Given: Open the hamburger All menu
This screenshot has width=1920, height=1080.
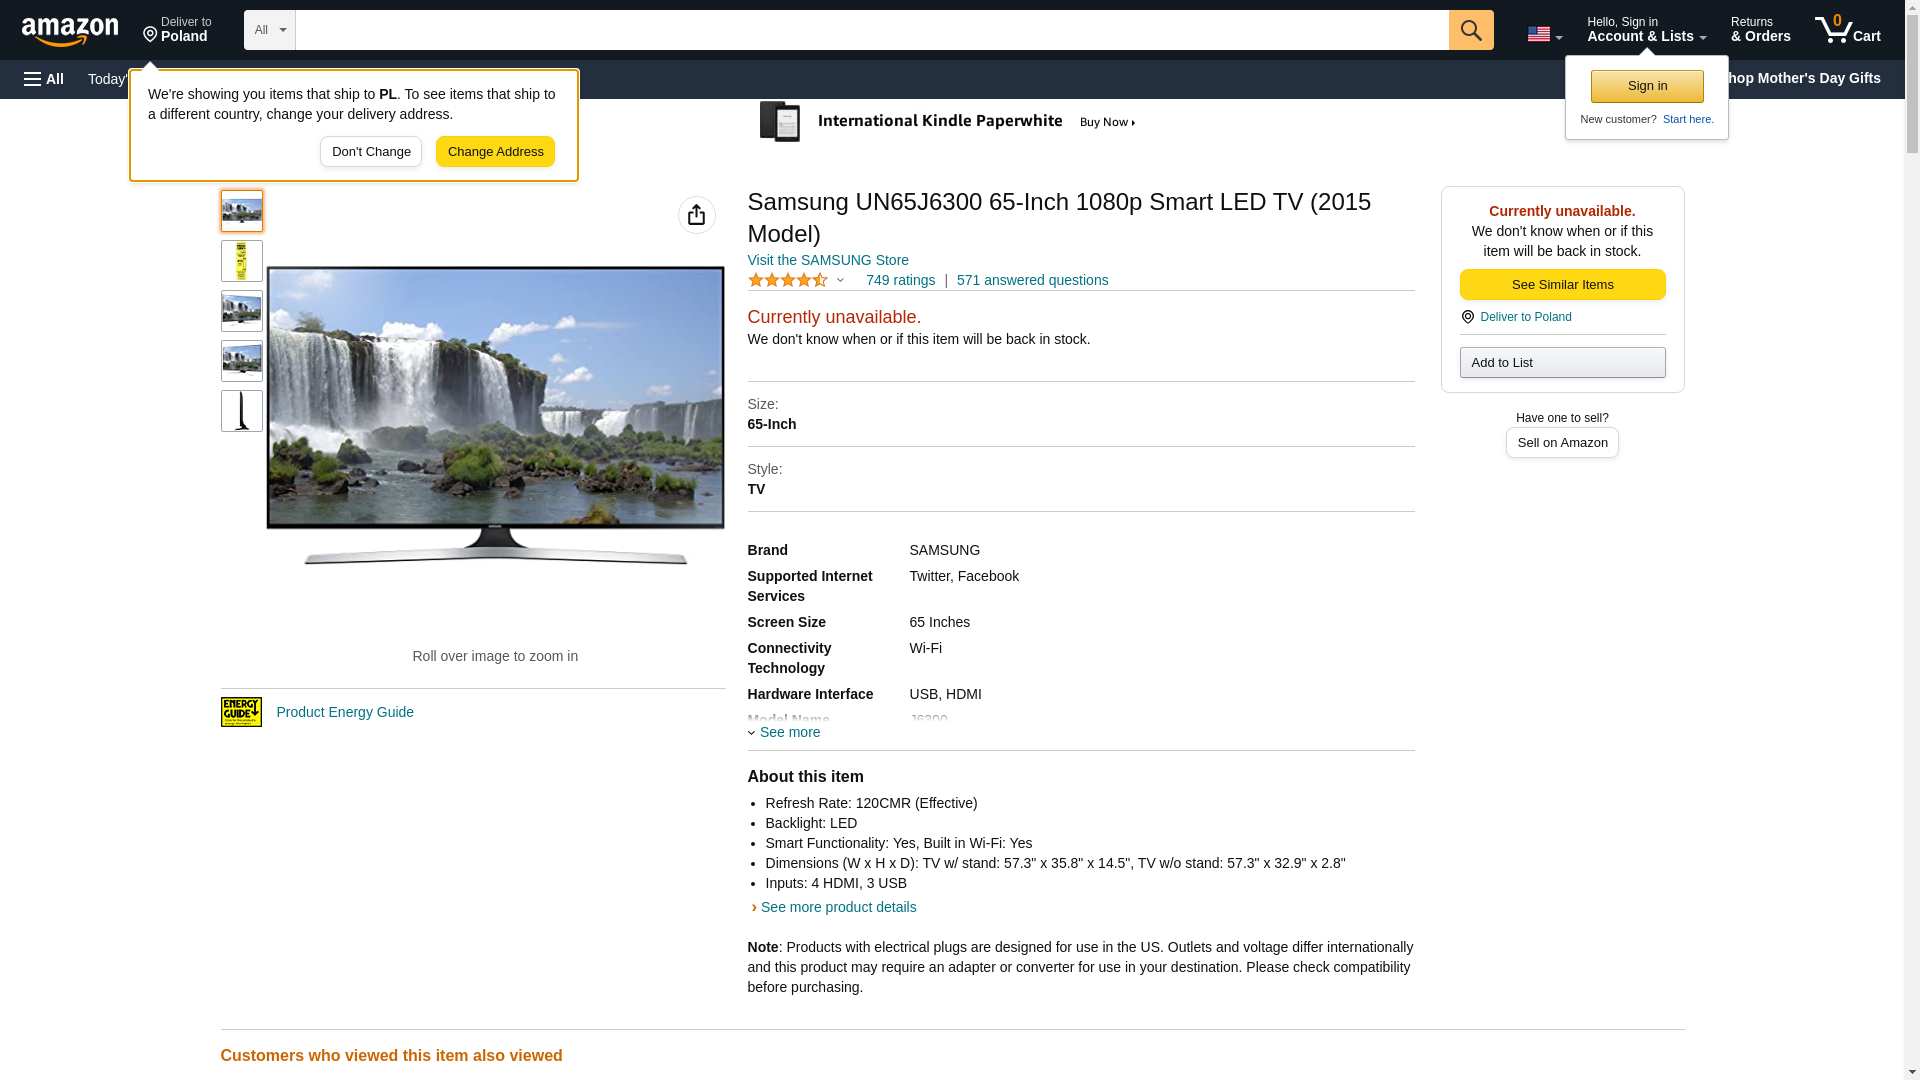Looking at the screenshot, I should [x=44, y=79].
